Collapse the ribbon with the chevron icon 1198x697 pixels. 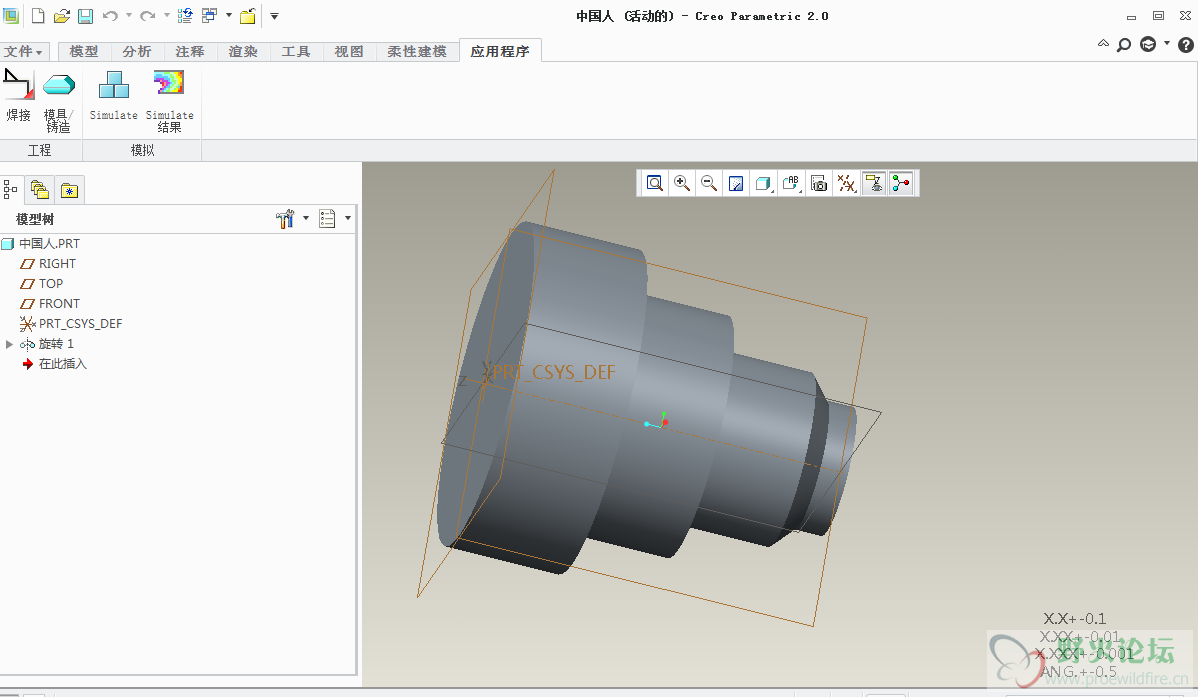tap(1103, 44)
